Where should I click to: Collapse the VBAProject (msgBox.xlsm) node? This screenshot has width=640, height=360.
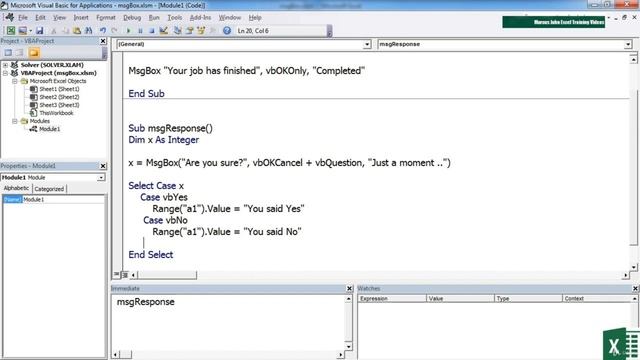5,73
